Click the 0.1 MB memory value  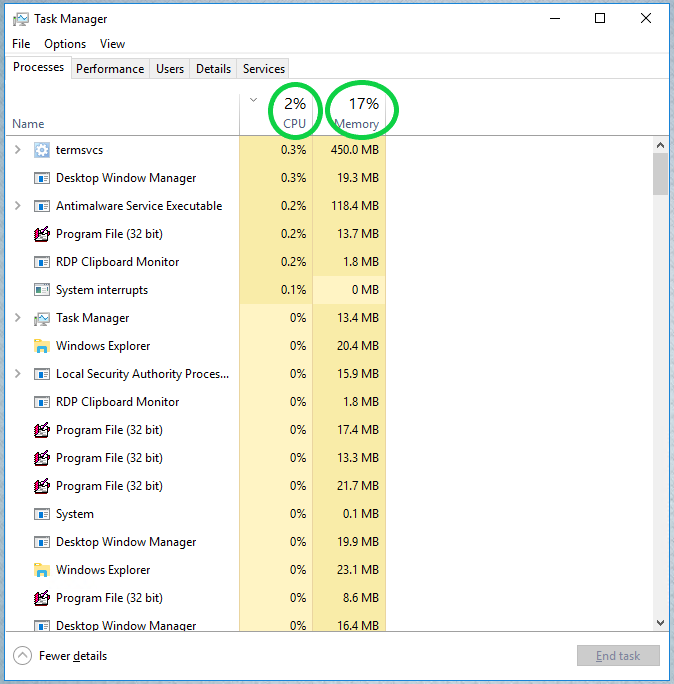(361, 514)
